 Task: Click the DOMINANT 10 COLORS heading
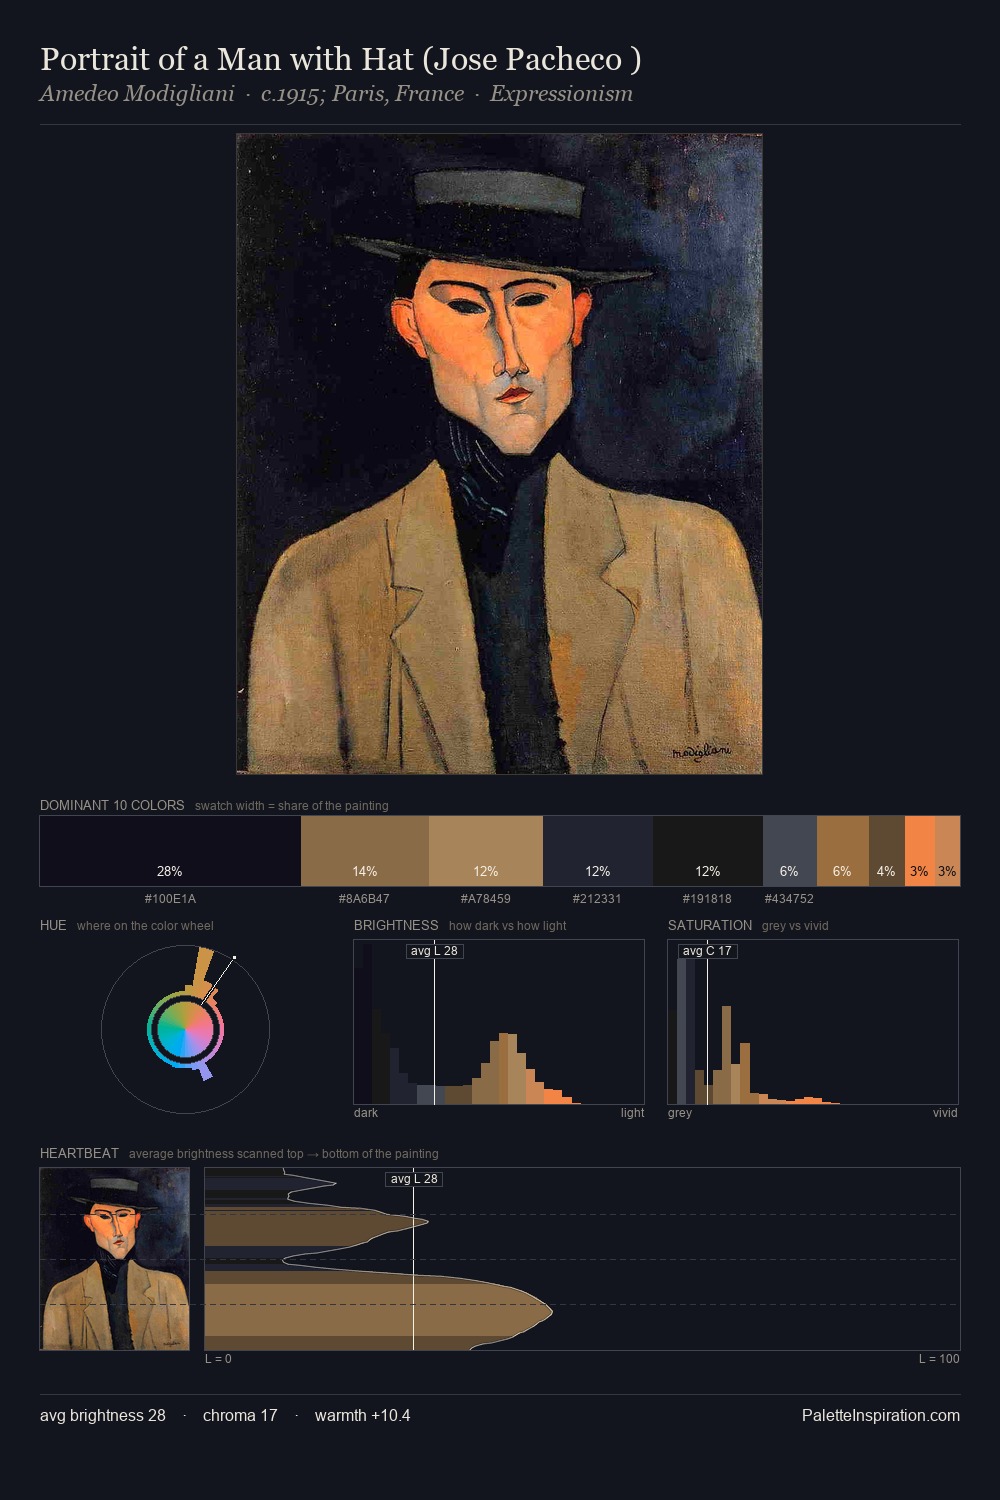coord(112,805)
